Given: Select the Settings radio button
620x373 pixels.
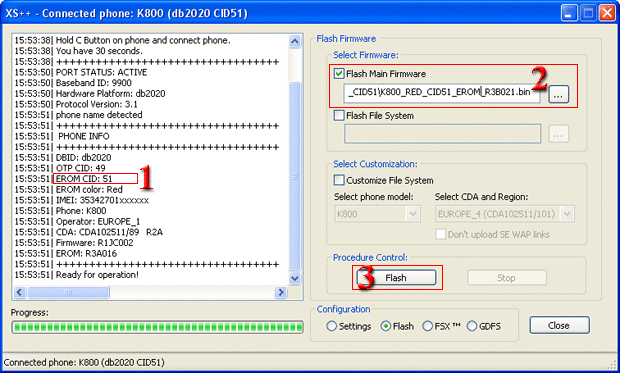Looking at the screenshot, I should 331,326.
